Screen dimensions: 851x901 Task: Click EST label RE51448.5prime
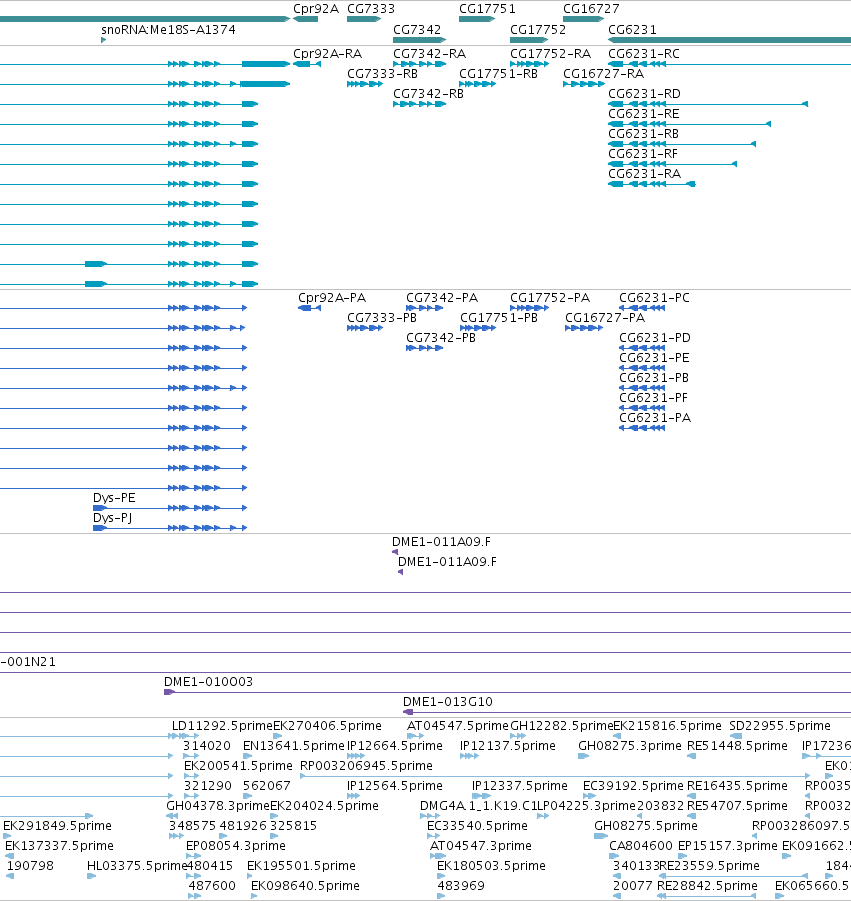[737, 746]
